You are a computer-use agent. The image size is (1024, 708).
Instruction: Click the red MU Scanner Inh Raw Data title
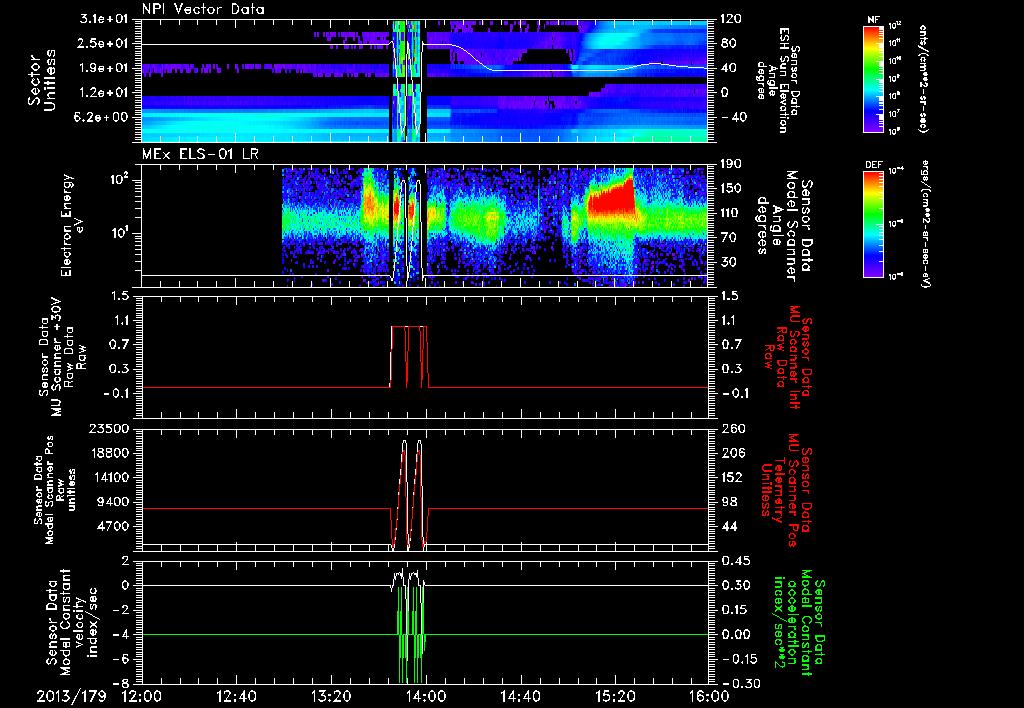point(787,357)
